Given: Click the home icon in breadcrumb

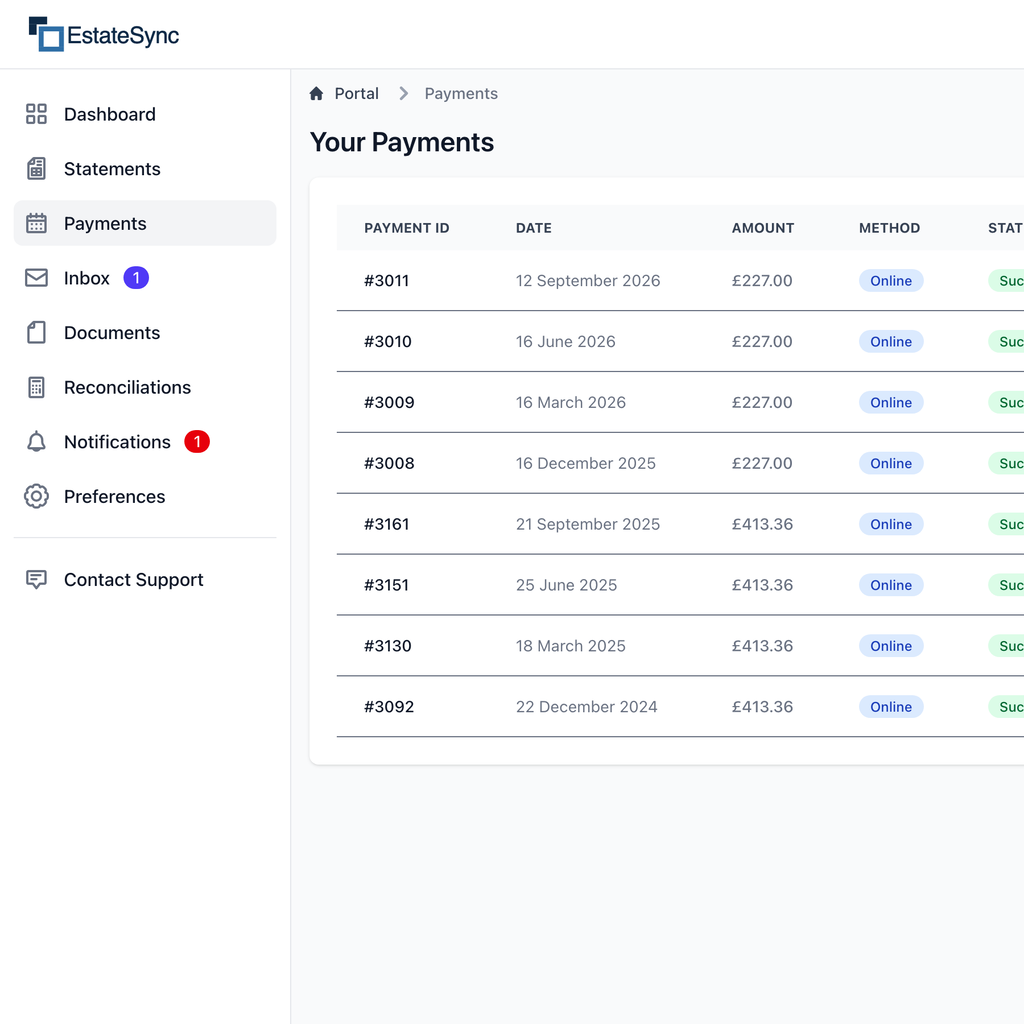Looking at the screenshot, I should [316, 93].
